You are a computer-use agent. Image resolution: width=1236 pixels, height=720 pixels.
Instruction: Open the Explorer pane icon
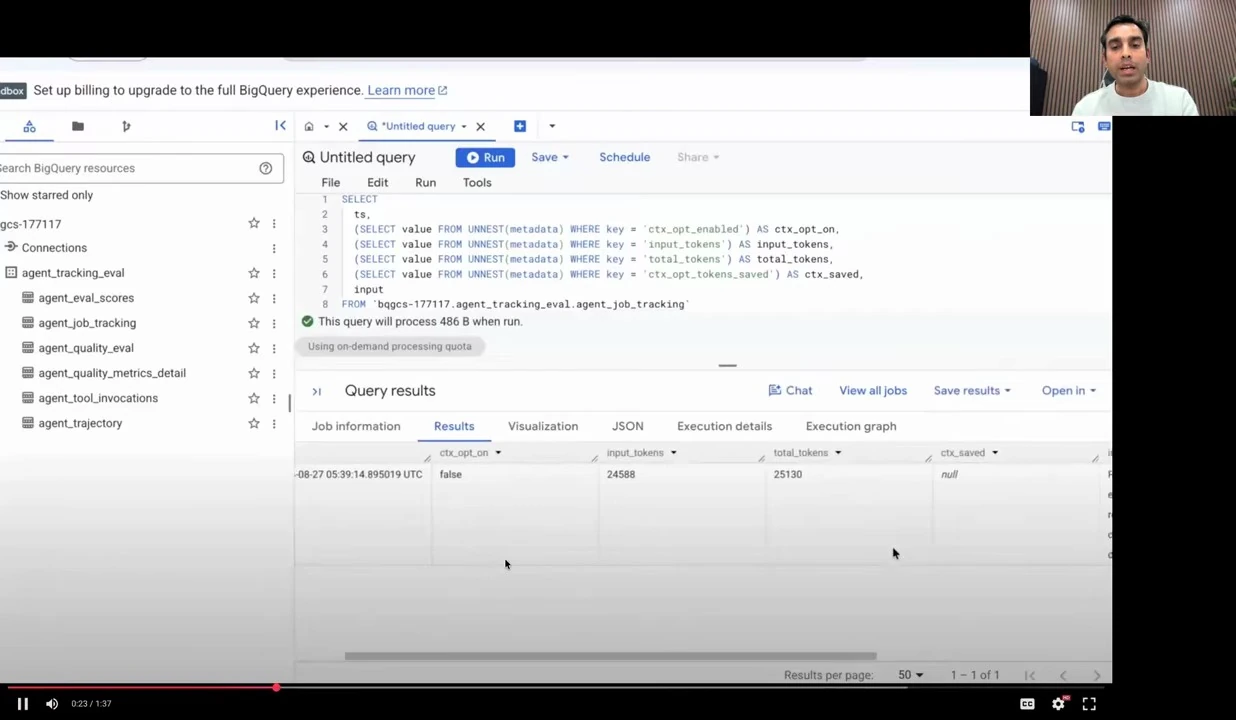[29, 126]
